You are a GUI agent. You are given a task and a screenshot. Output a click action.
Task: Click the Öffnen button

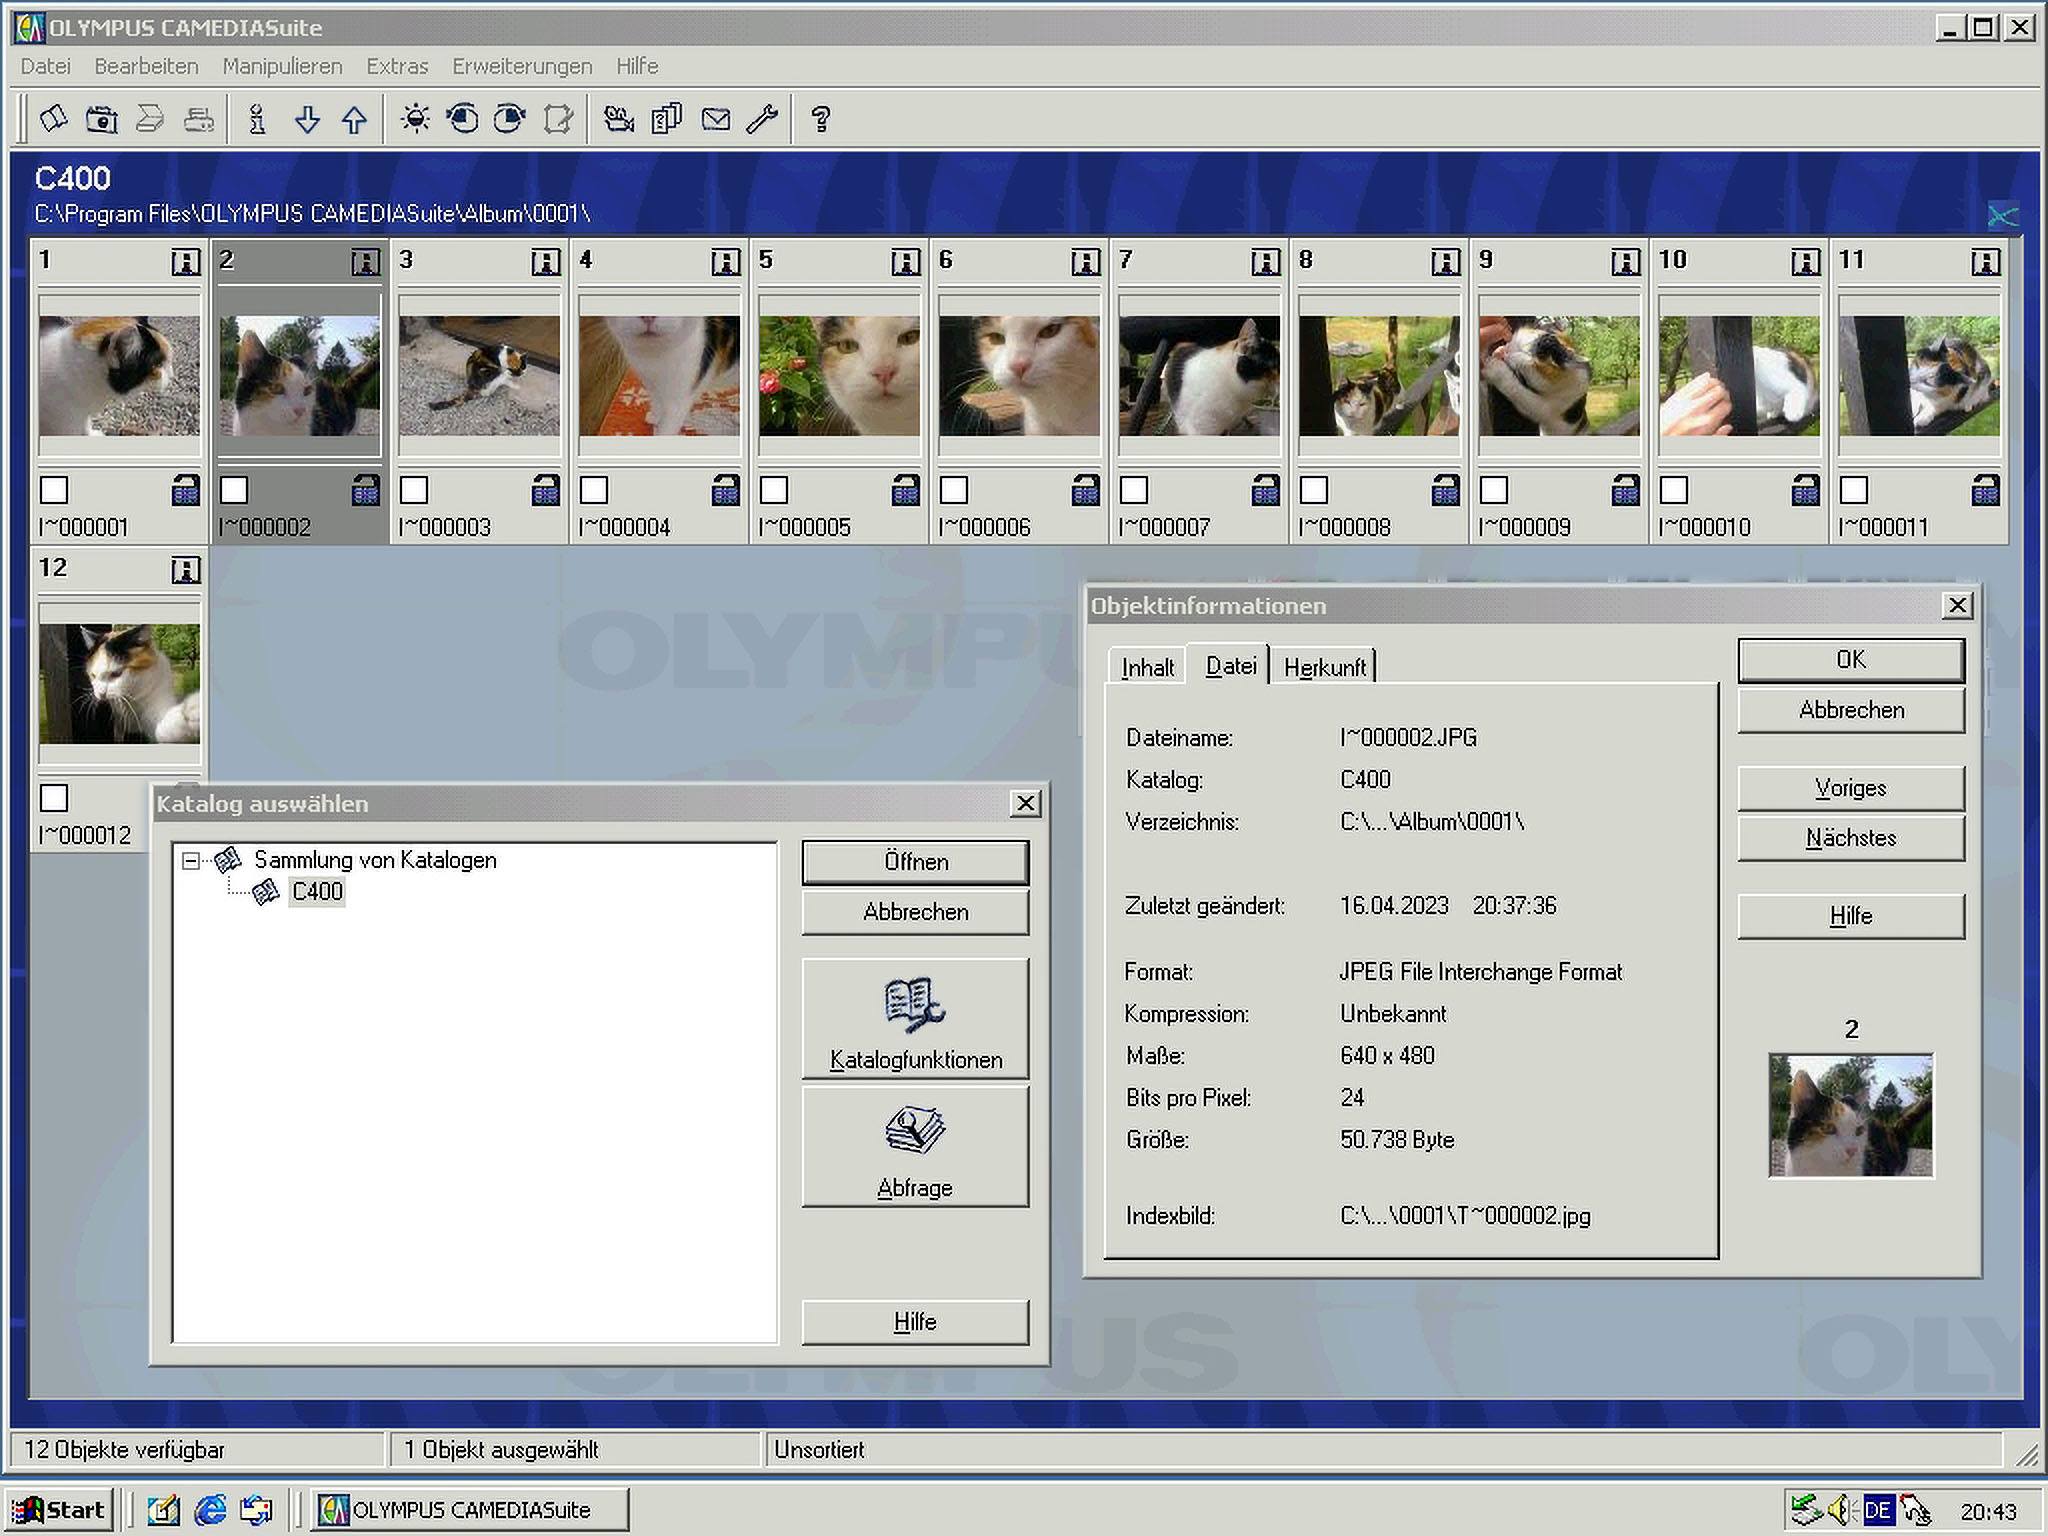tap(916, 862)
